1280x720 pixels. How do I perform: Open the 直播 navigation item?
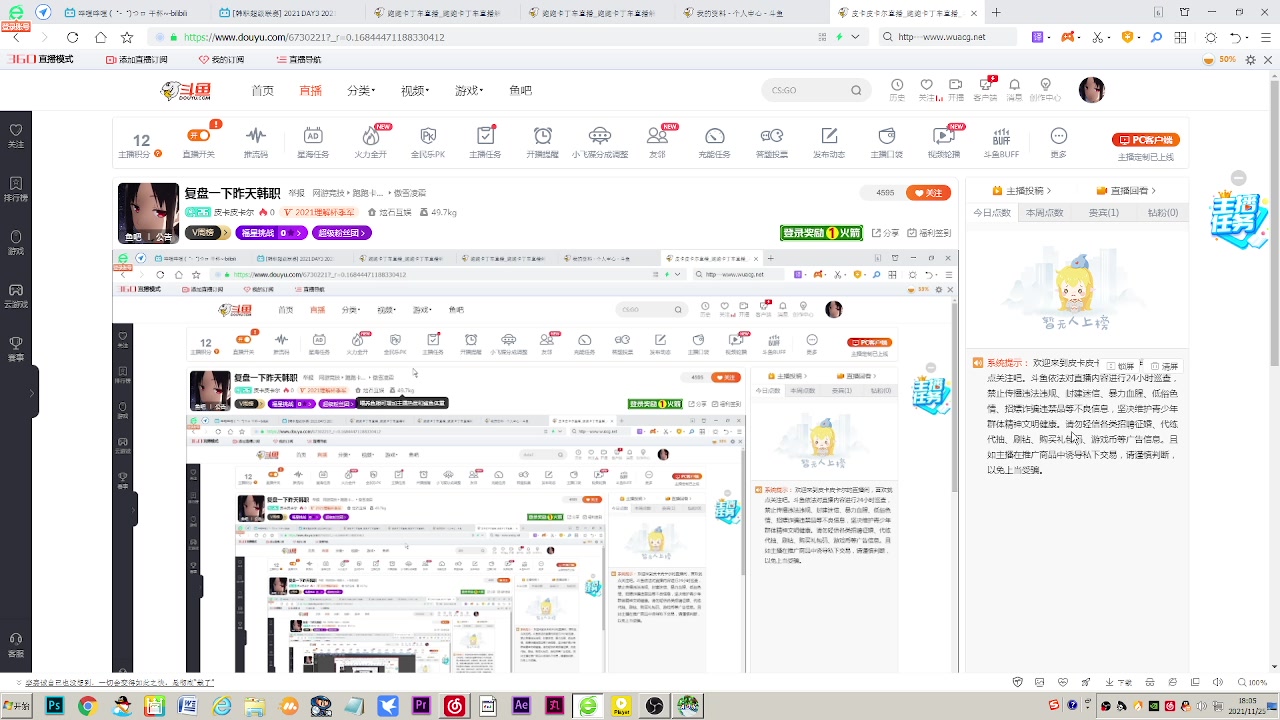click(x=311, y=90)
